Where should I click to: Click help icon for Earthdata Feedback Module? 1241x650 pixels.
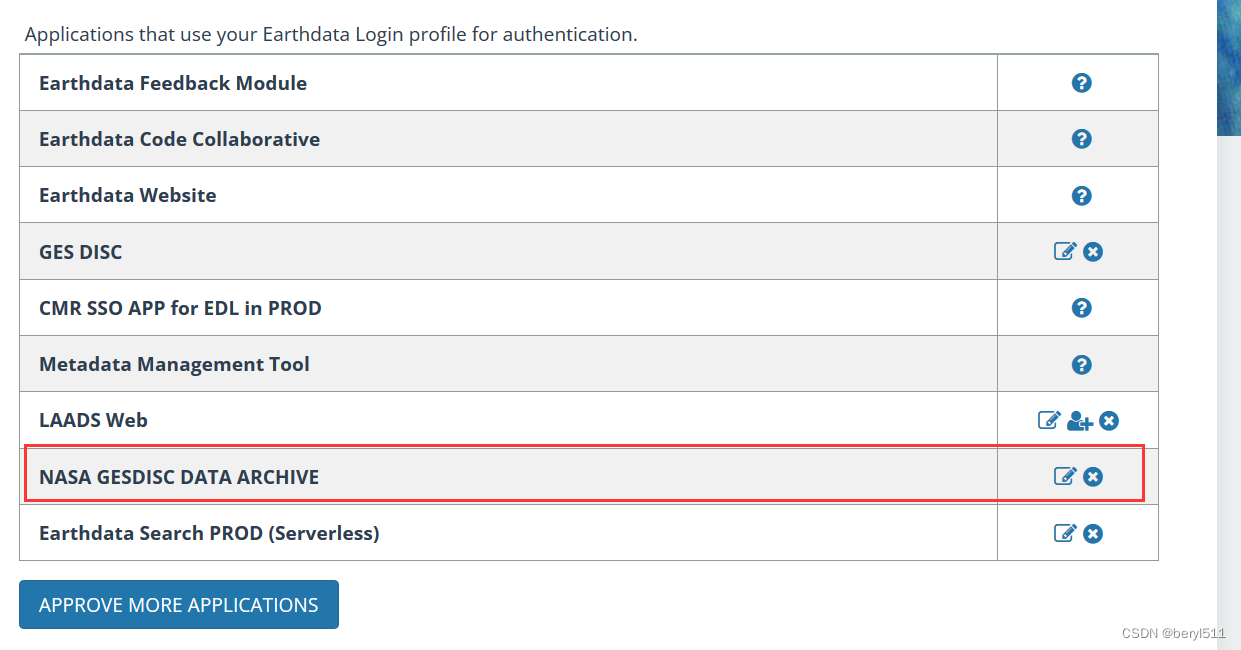coord(1081,83)
